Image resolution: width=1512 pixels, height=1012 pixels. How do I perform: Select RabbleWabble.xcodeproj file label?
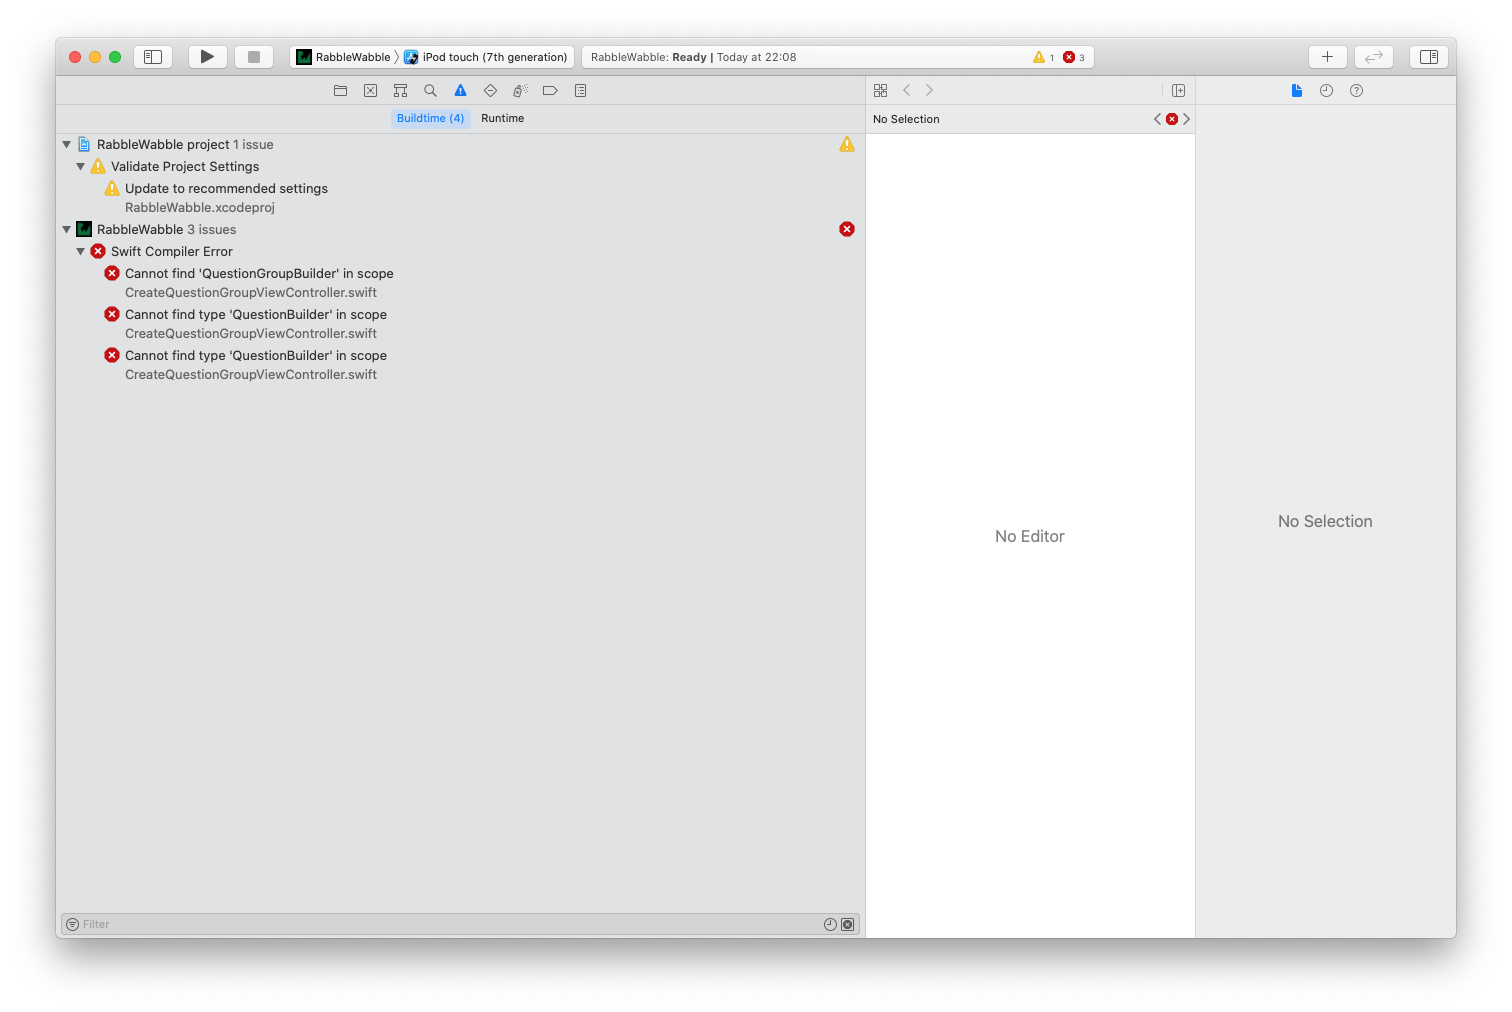coord(200,208)
